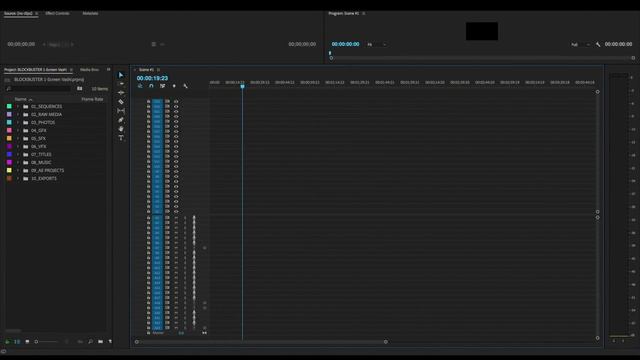Select the Program Scene #1 tab

pyautogui.click(x=344, y=13)
